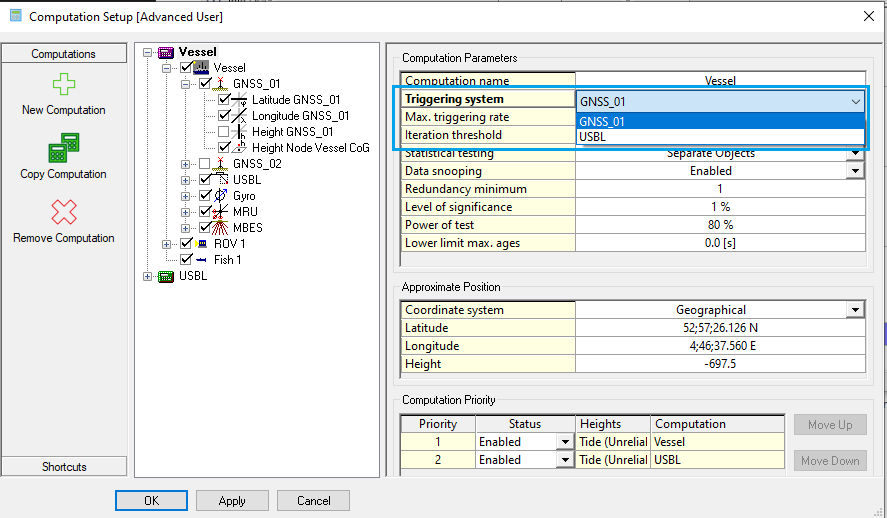Select the Fish 1 tree item

click(x=227, y=260)
